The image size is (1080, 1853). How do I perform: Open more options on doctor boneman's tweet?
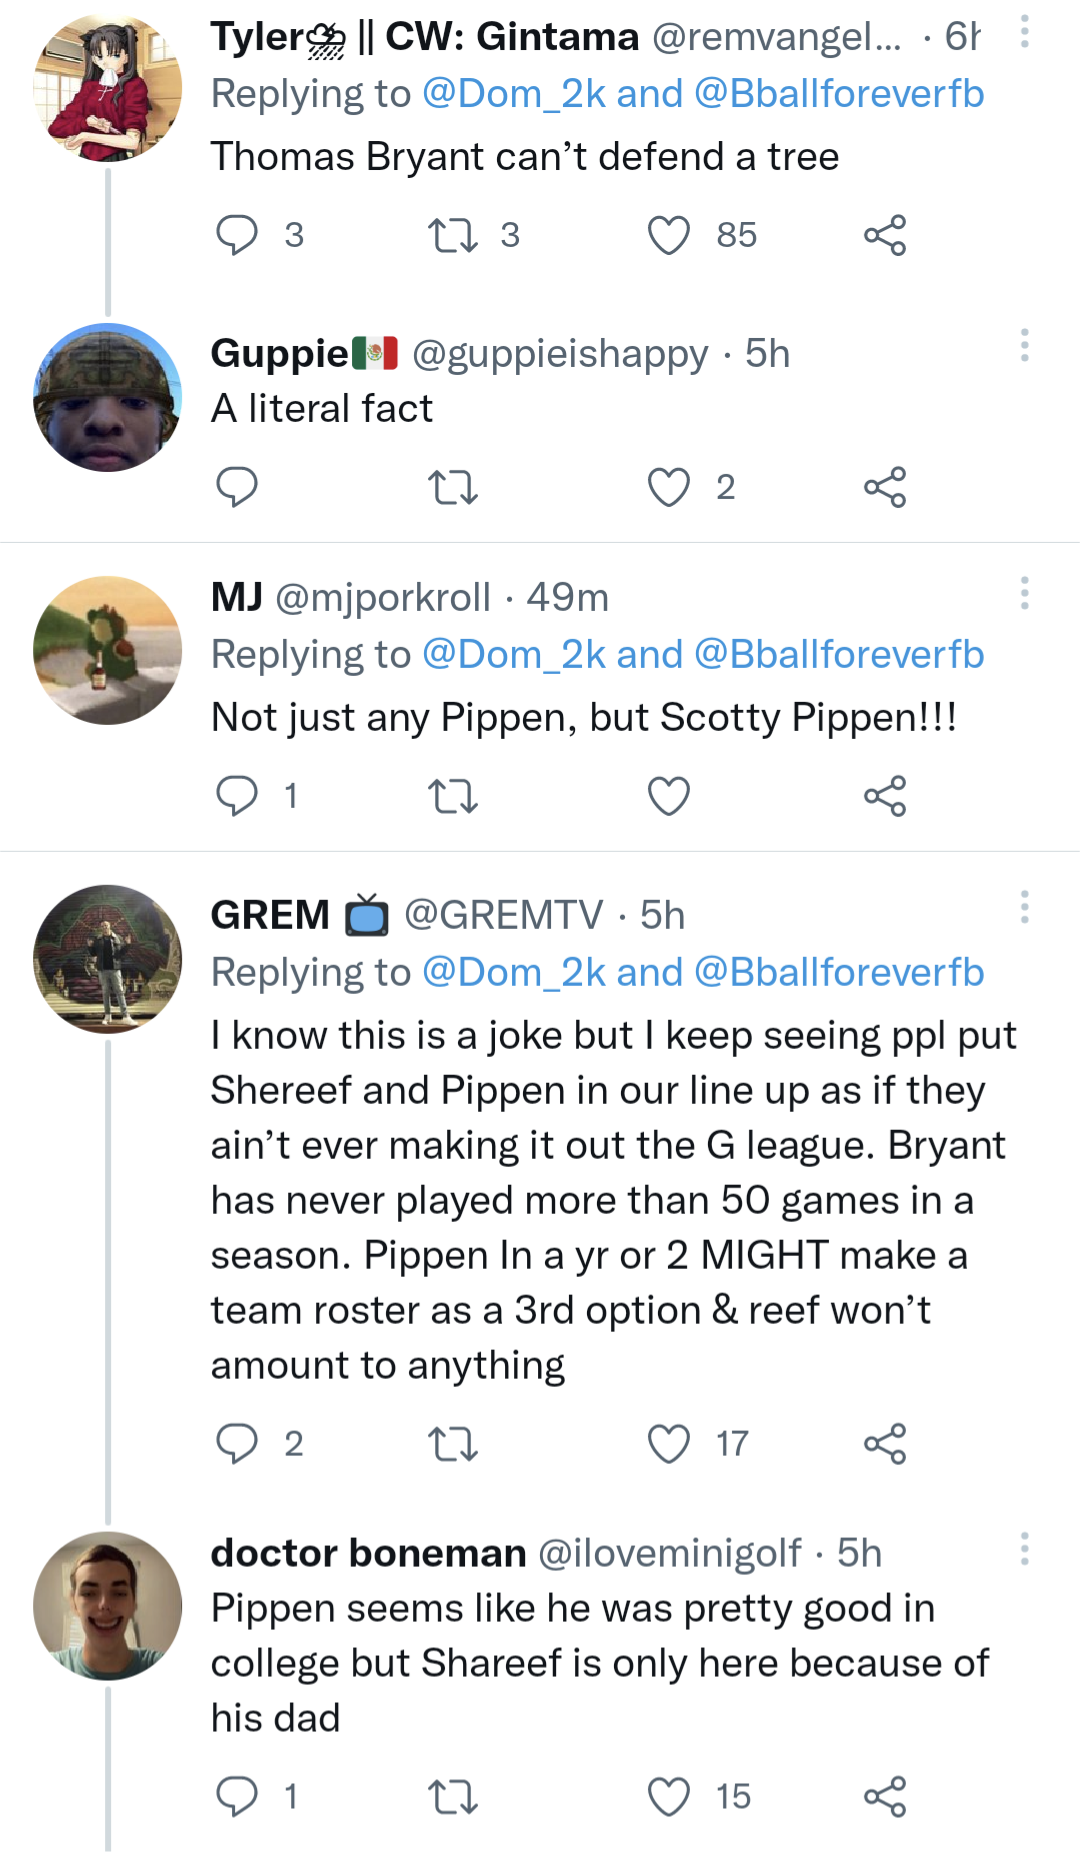point(1024,1549)
